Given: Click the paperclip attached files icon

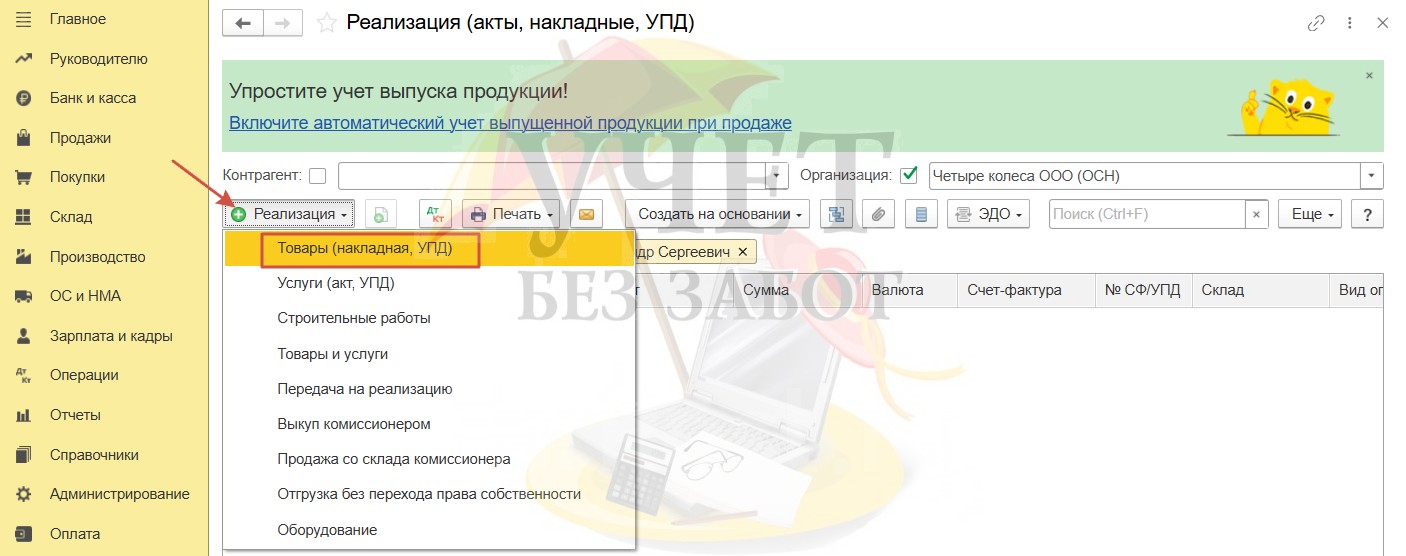Looking at the screenshot, I should [879, 214].
